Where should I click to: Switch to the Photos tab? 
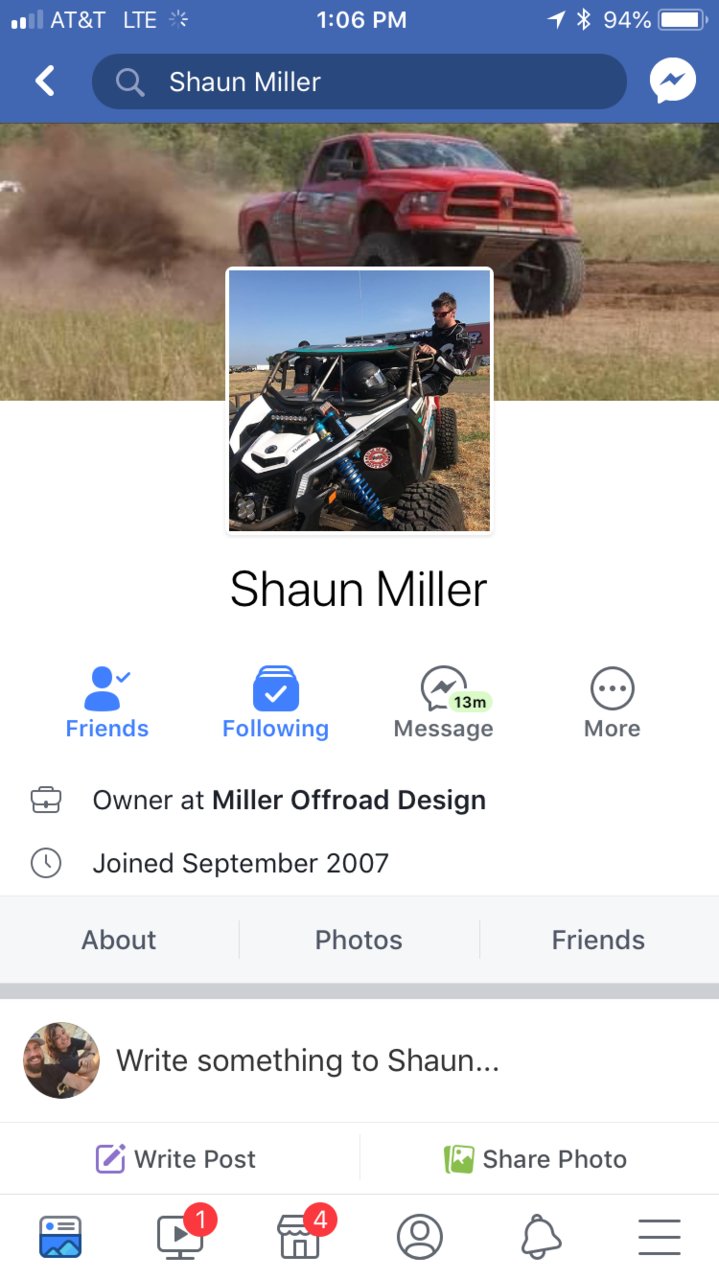click(x=359, y=940)
